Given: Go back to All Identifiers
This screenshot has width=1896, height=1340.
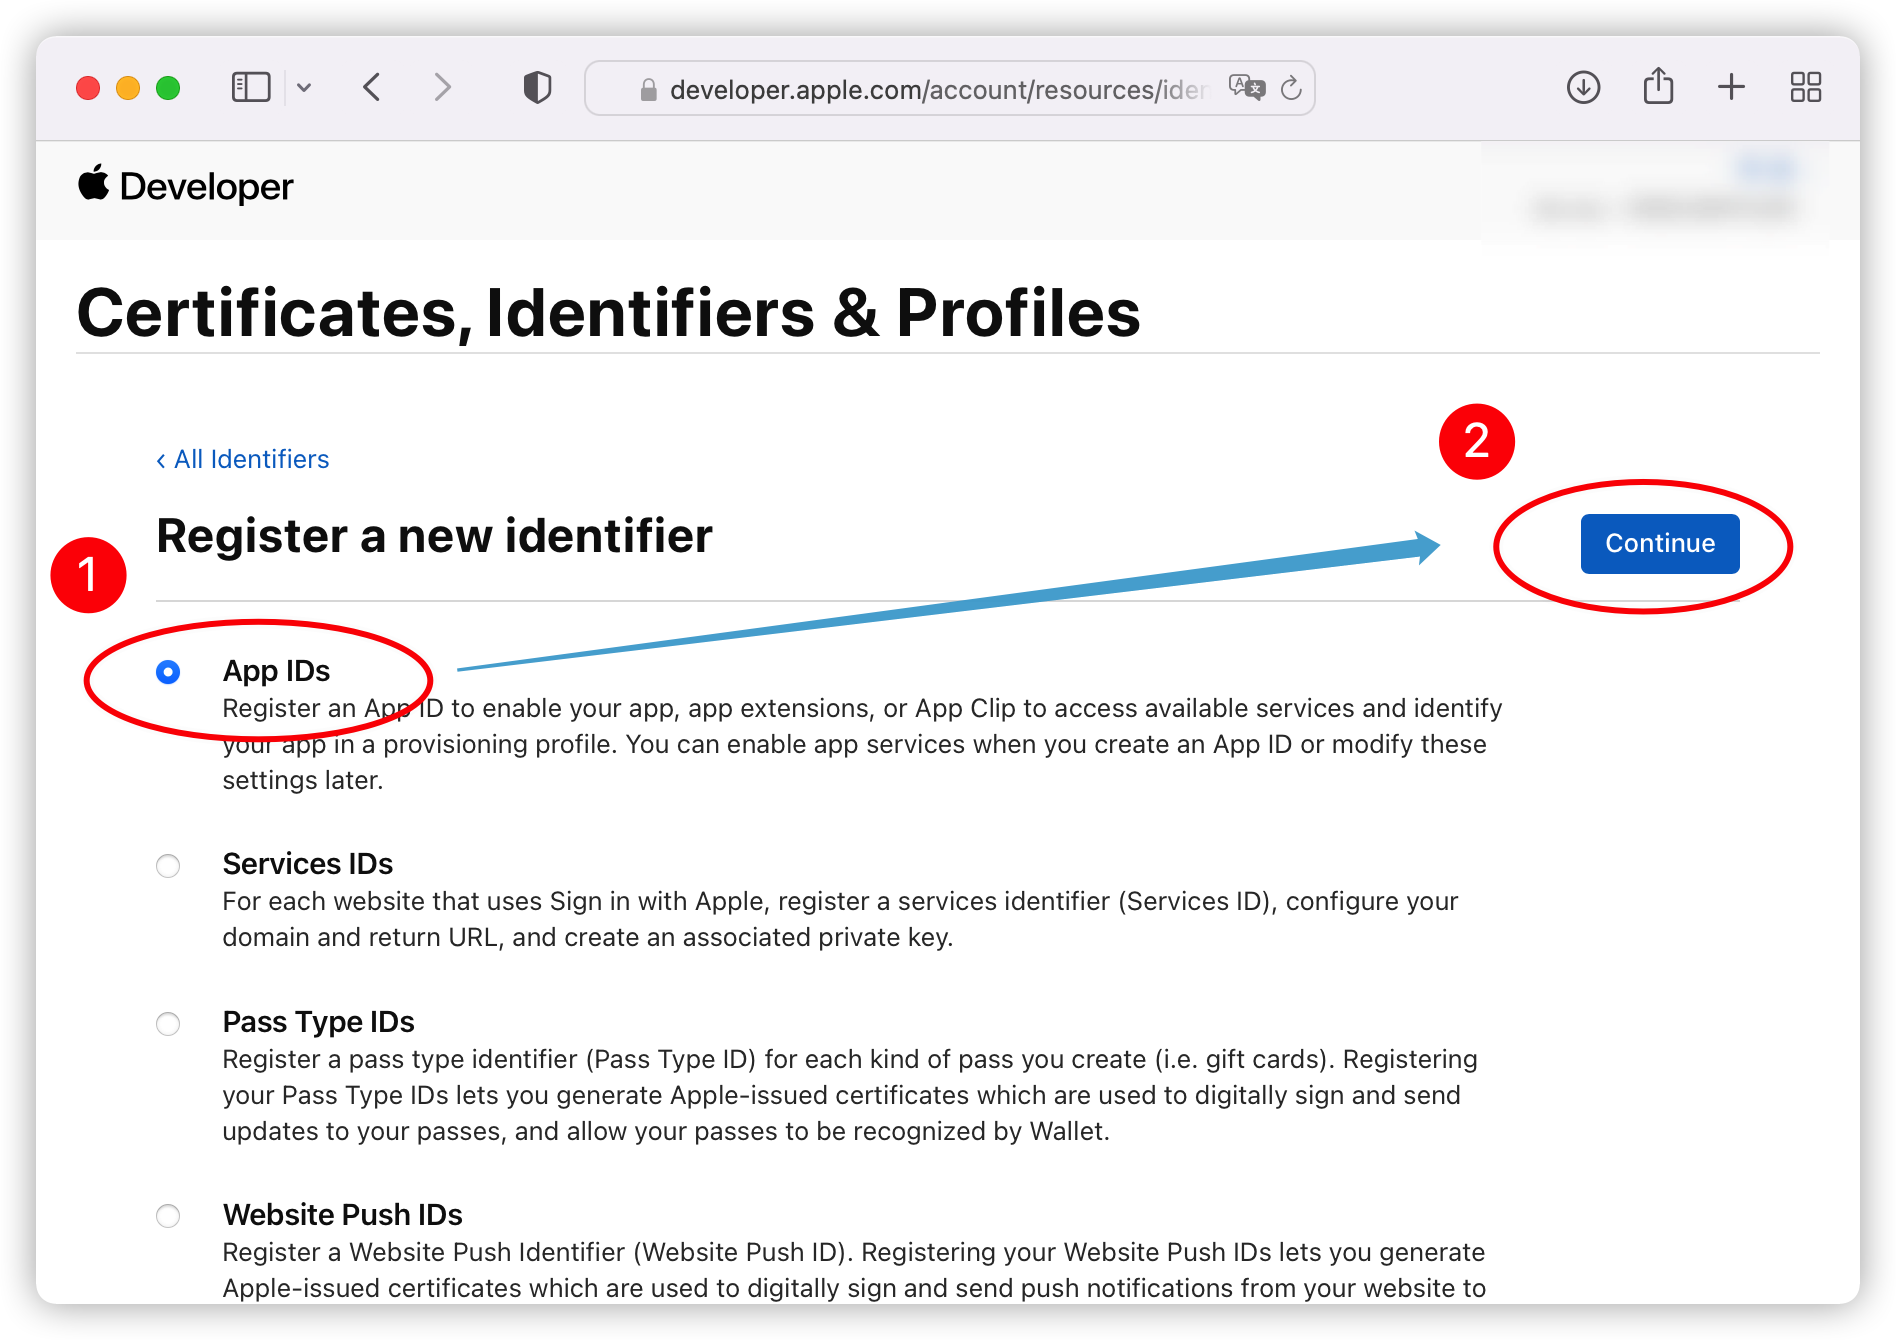Looking at the screenshot, I should [x=242, y=459].
